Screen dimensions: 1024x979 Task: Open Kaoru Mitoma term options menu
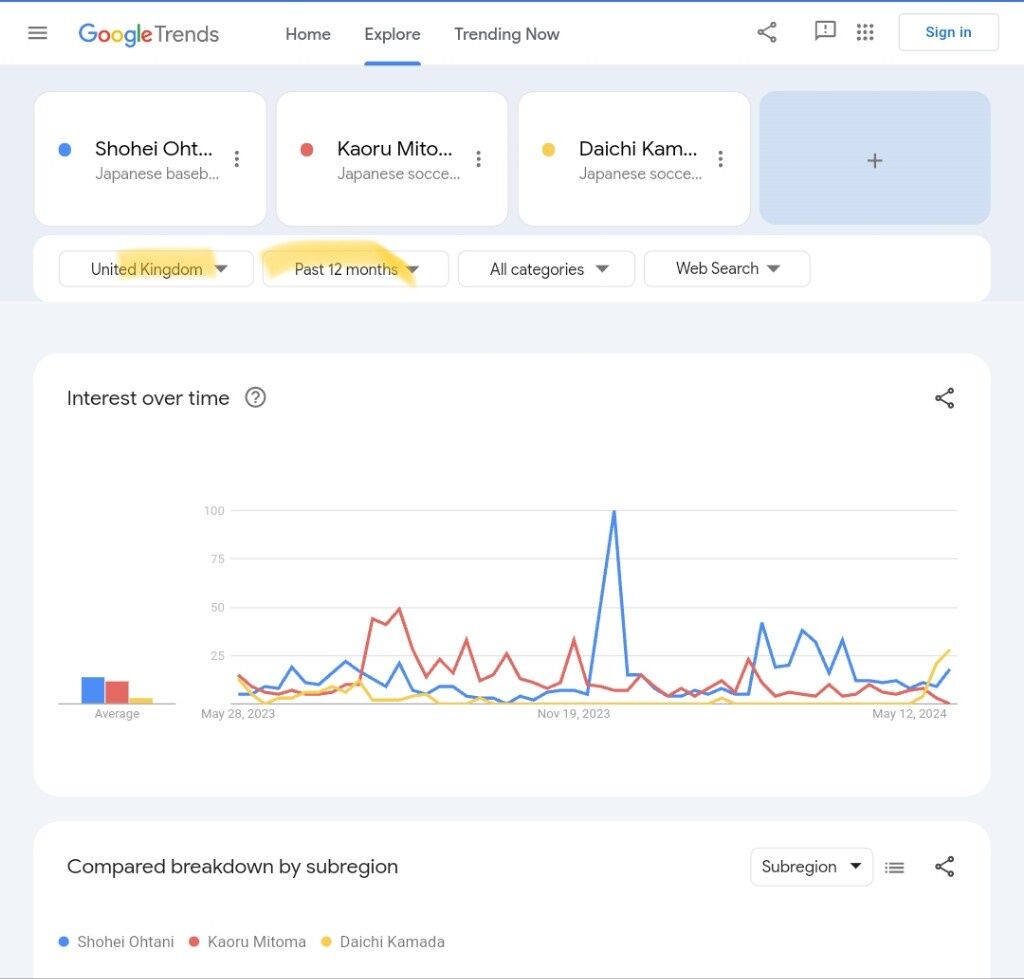pyautogui.click(x=479, y=159)
